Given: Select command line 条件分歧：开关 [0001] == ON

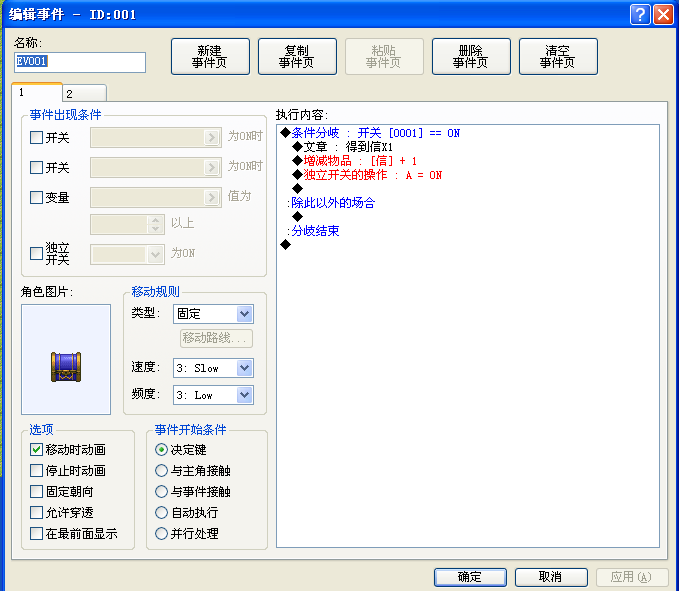Looking at the screenshot, I should 370,133.
